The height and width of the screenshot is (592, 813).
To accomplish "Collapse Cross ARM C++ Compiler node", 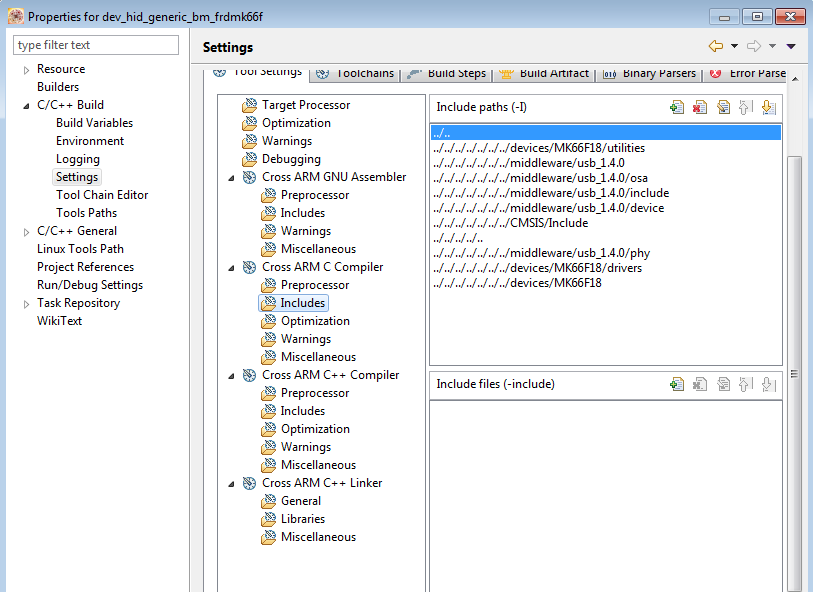I will click(231, 376).
